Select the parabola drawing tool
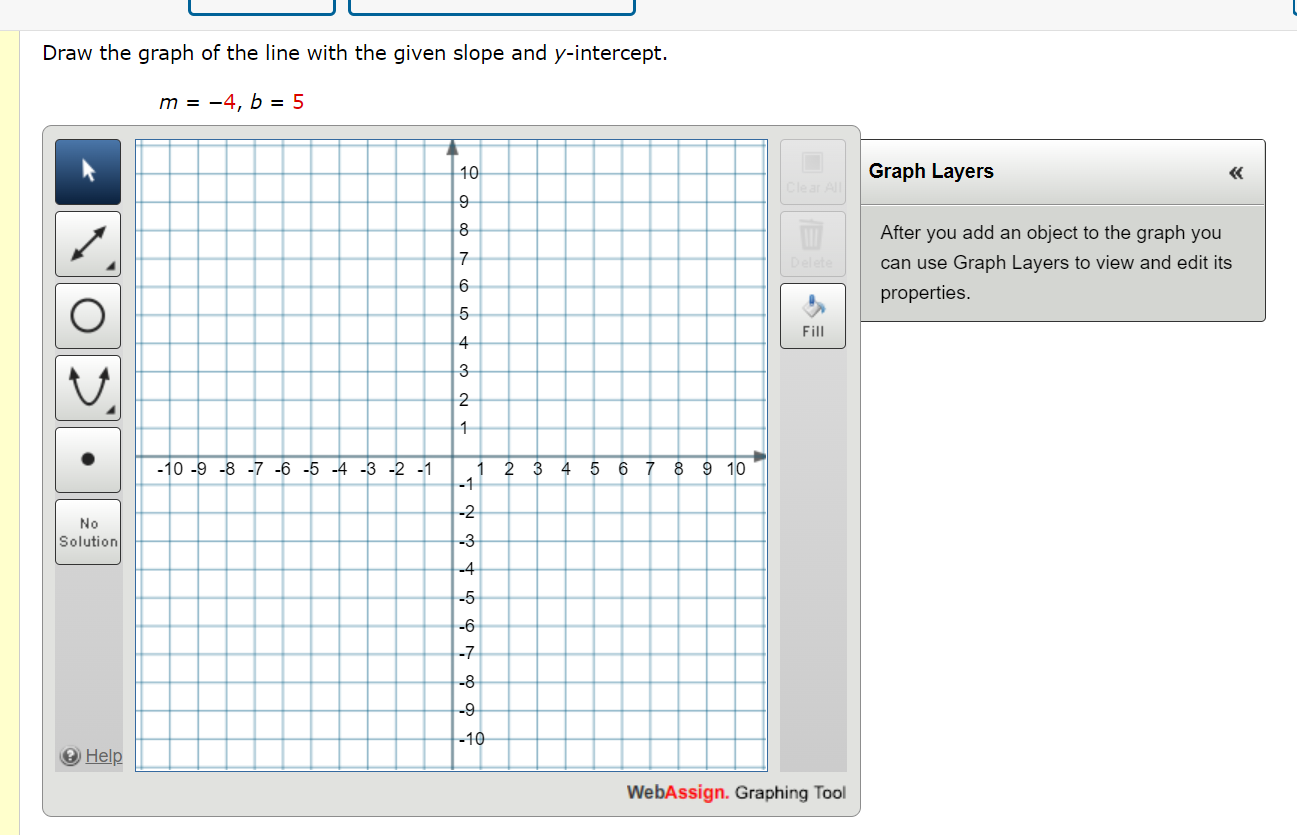The image size is (1297, 835). [x=87, y=387]
